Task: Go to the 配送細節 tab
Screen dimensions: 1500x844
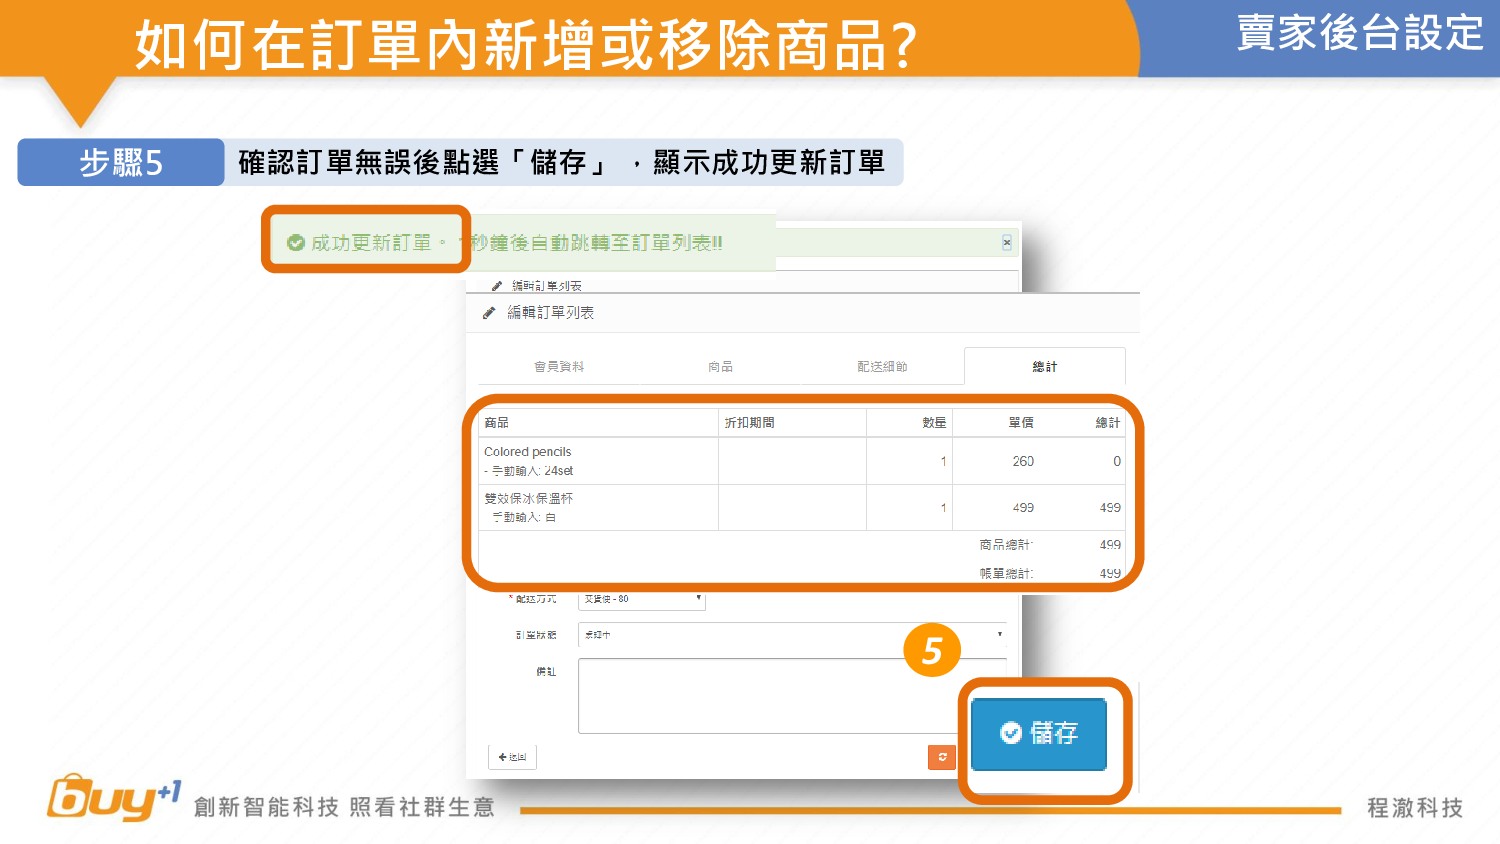Action: (x=882, y=367)
